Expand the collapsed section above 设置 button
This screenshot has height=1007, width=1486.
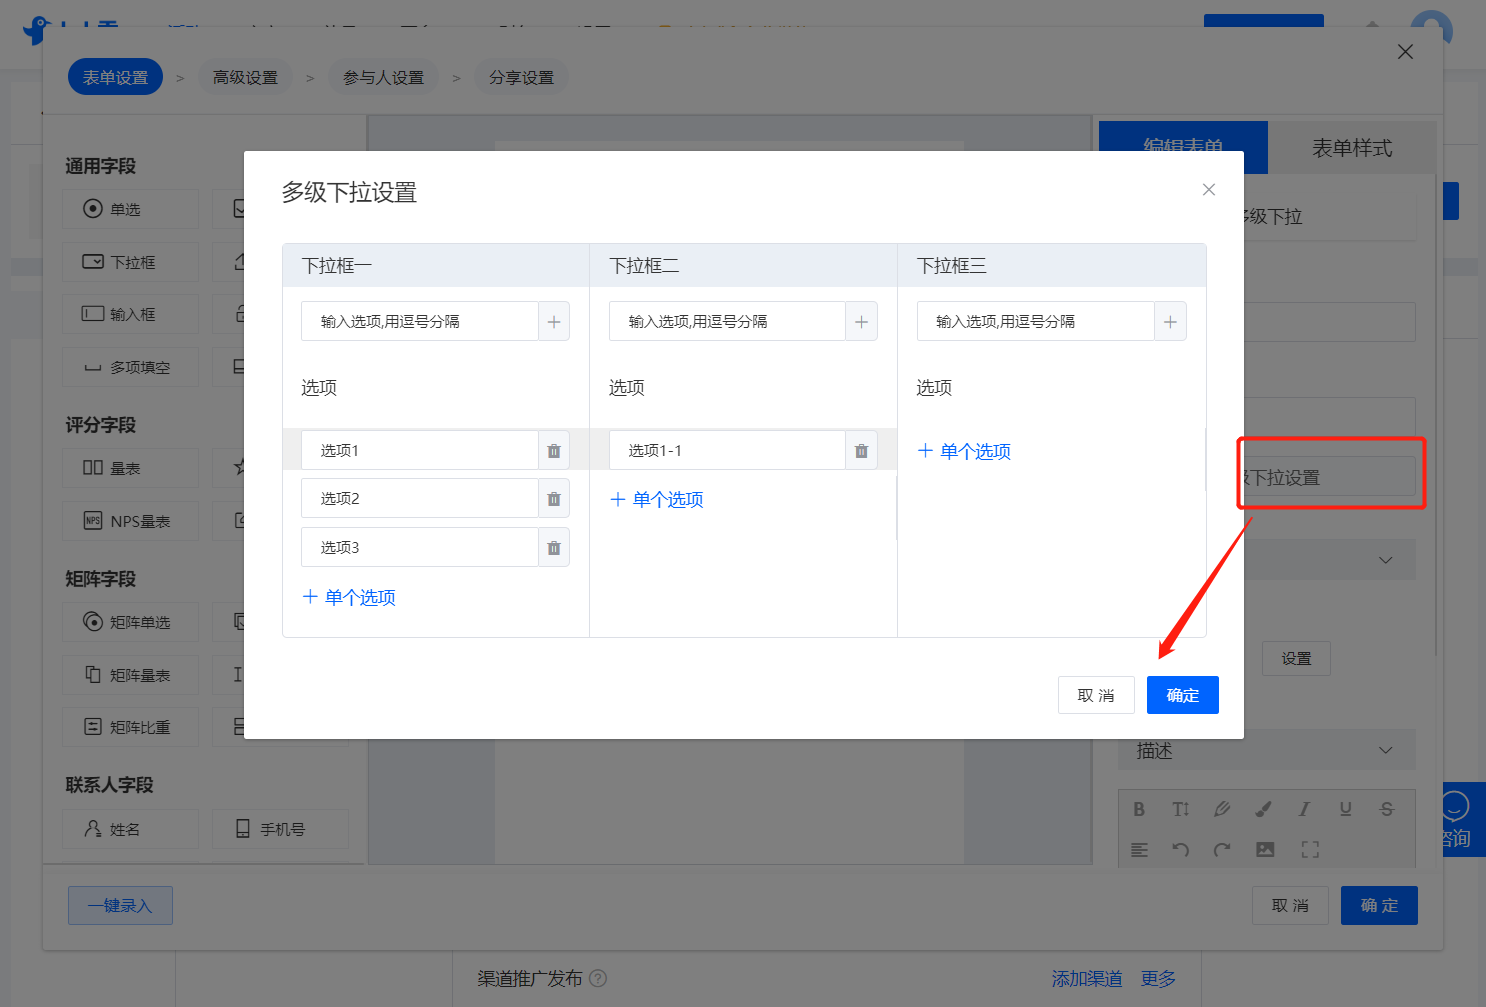1385,560
